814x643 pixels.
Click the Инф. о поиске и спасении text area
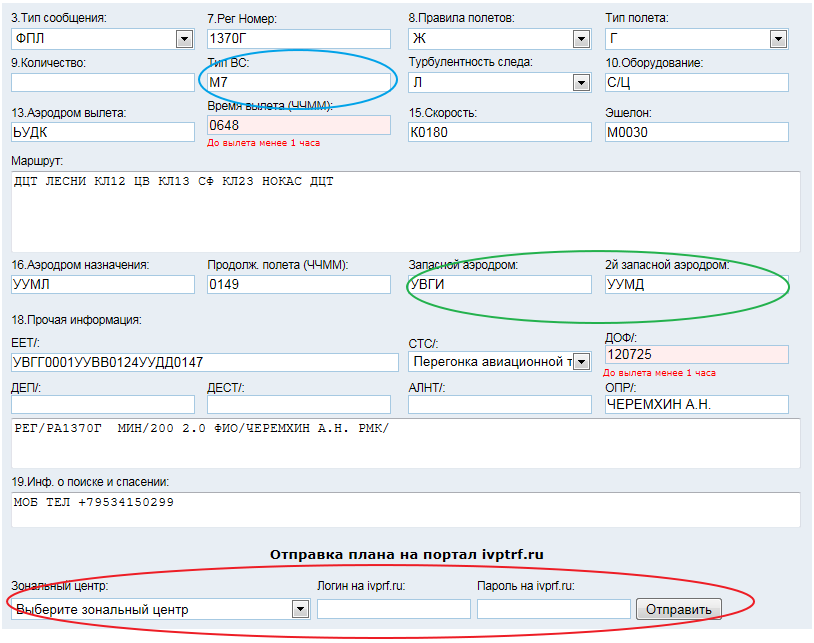(405, 509)
